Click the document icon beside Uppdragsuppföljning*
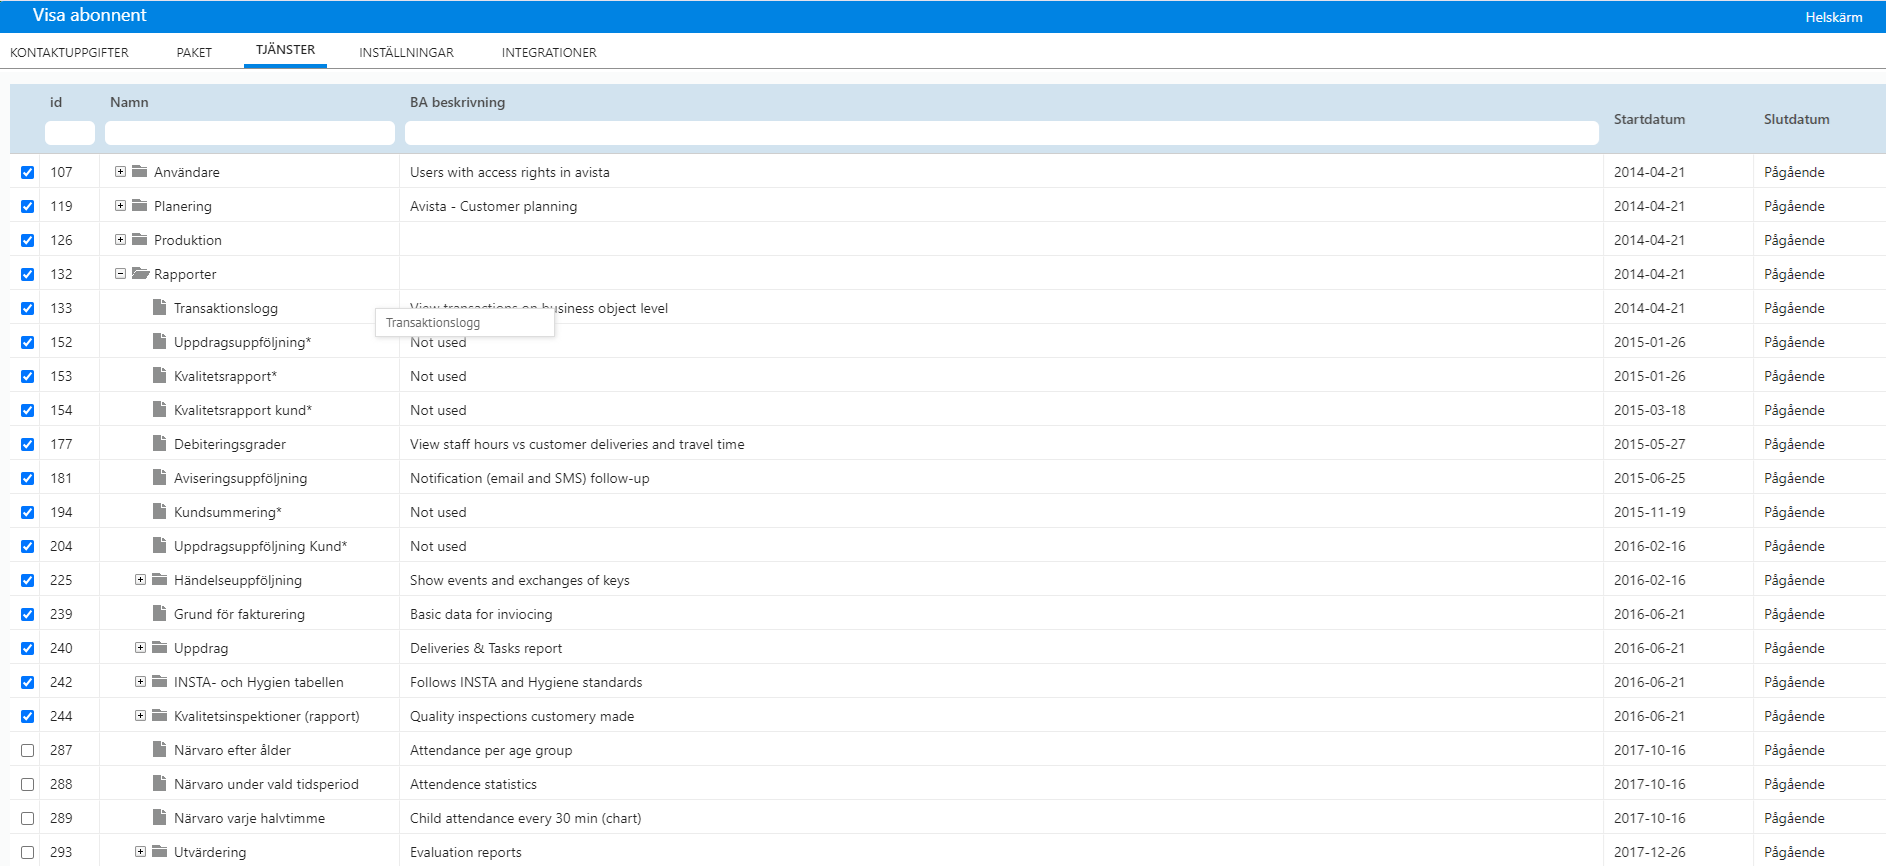 coord(159,341)
